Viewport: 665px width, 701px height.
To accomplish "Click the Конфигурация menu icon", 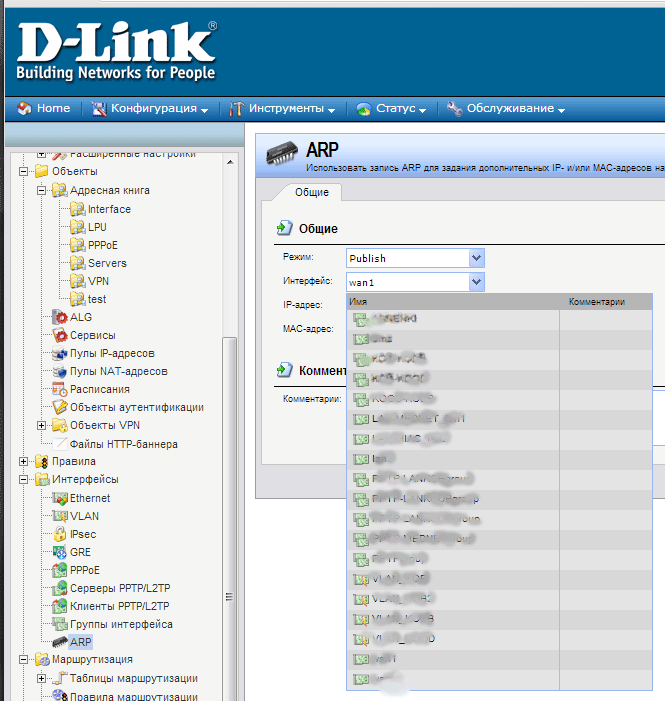I will tap(99, 109).
